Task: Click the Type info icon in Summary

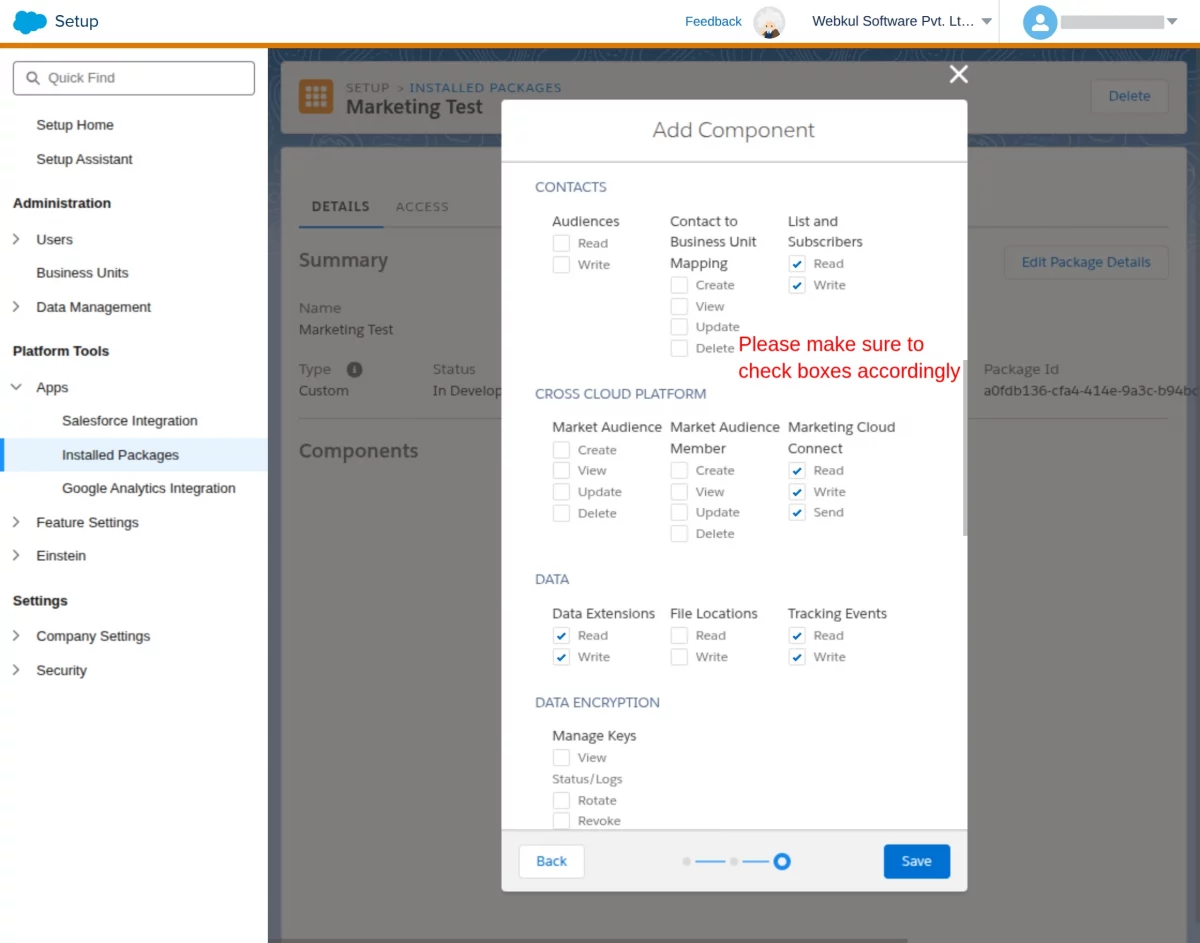Action: (x=354, y=369)
